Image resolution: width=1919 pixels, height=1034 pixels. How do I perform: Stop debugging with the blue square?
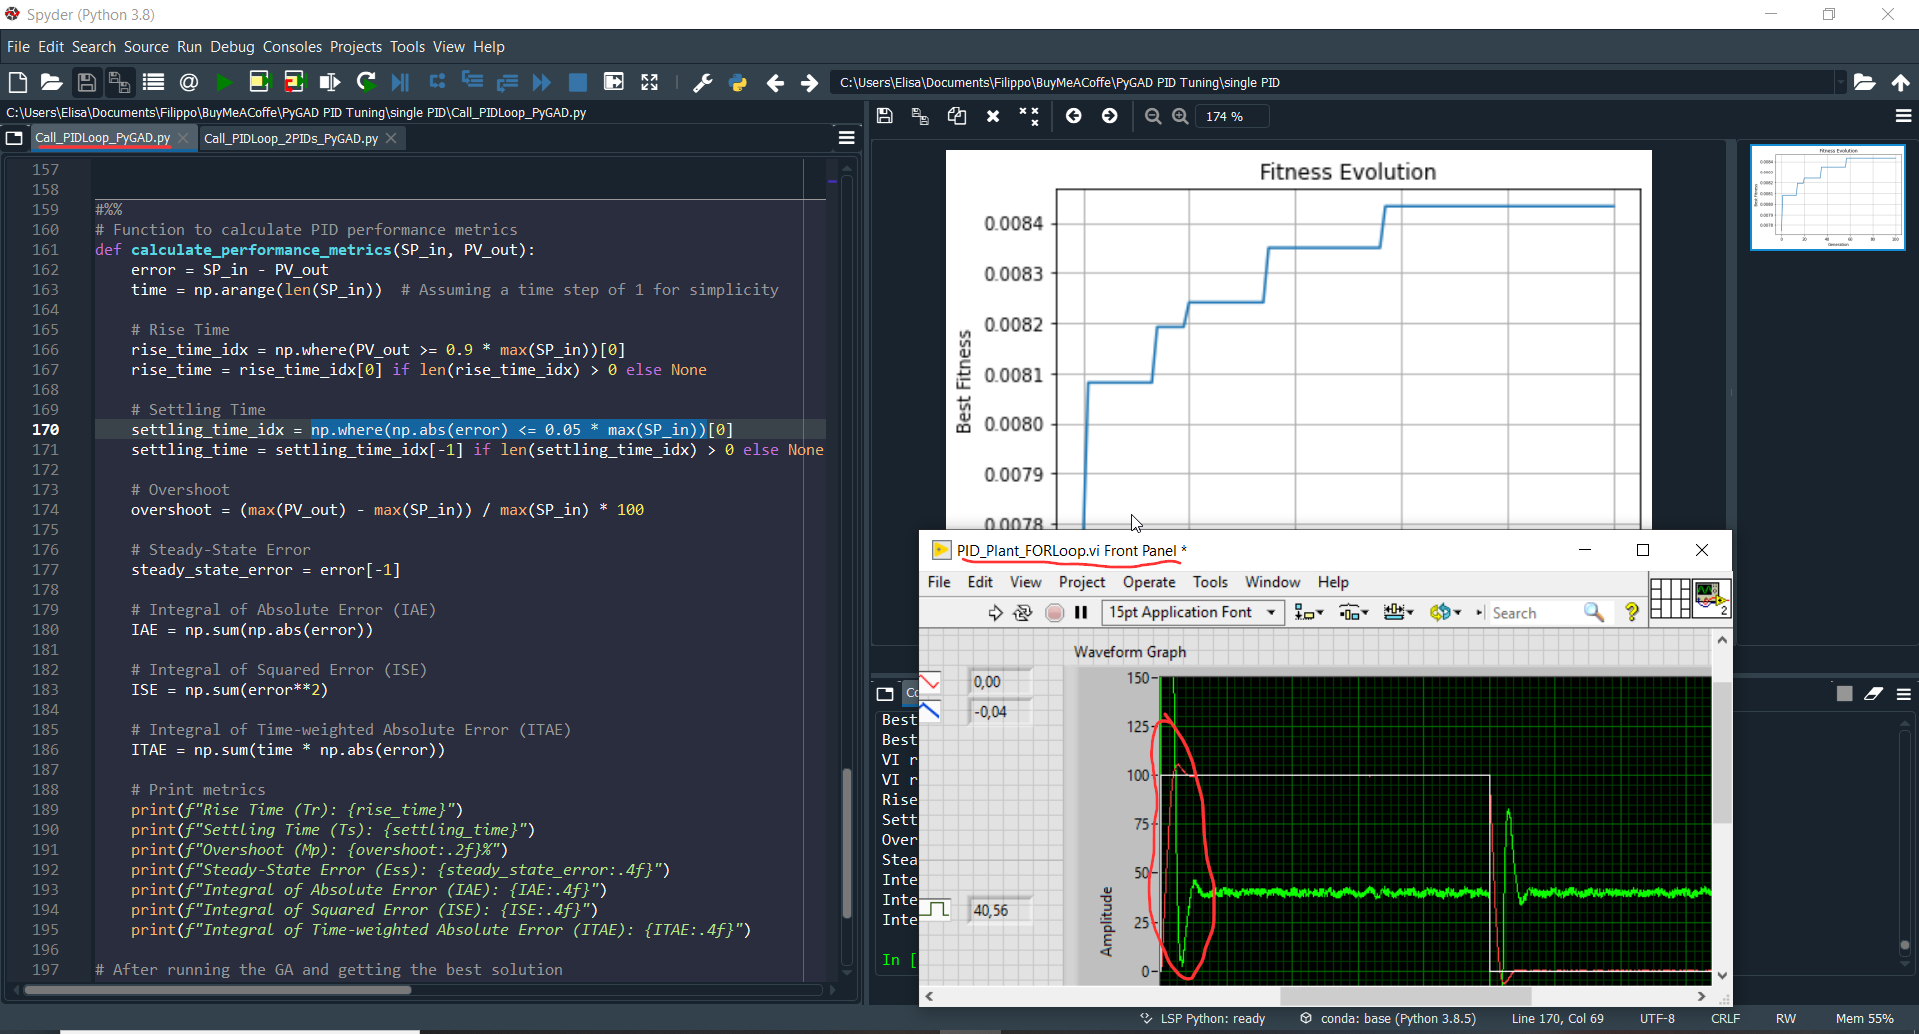(x=578, y=82)
